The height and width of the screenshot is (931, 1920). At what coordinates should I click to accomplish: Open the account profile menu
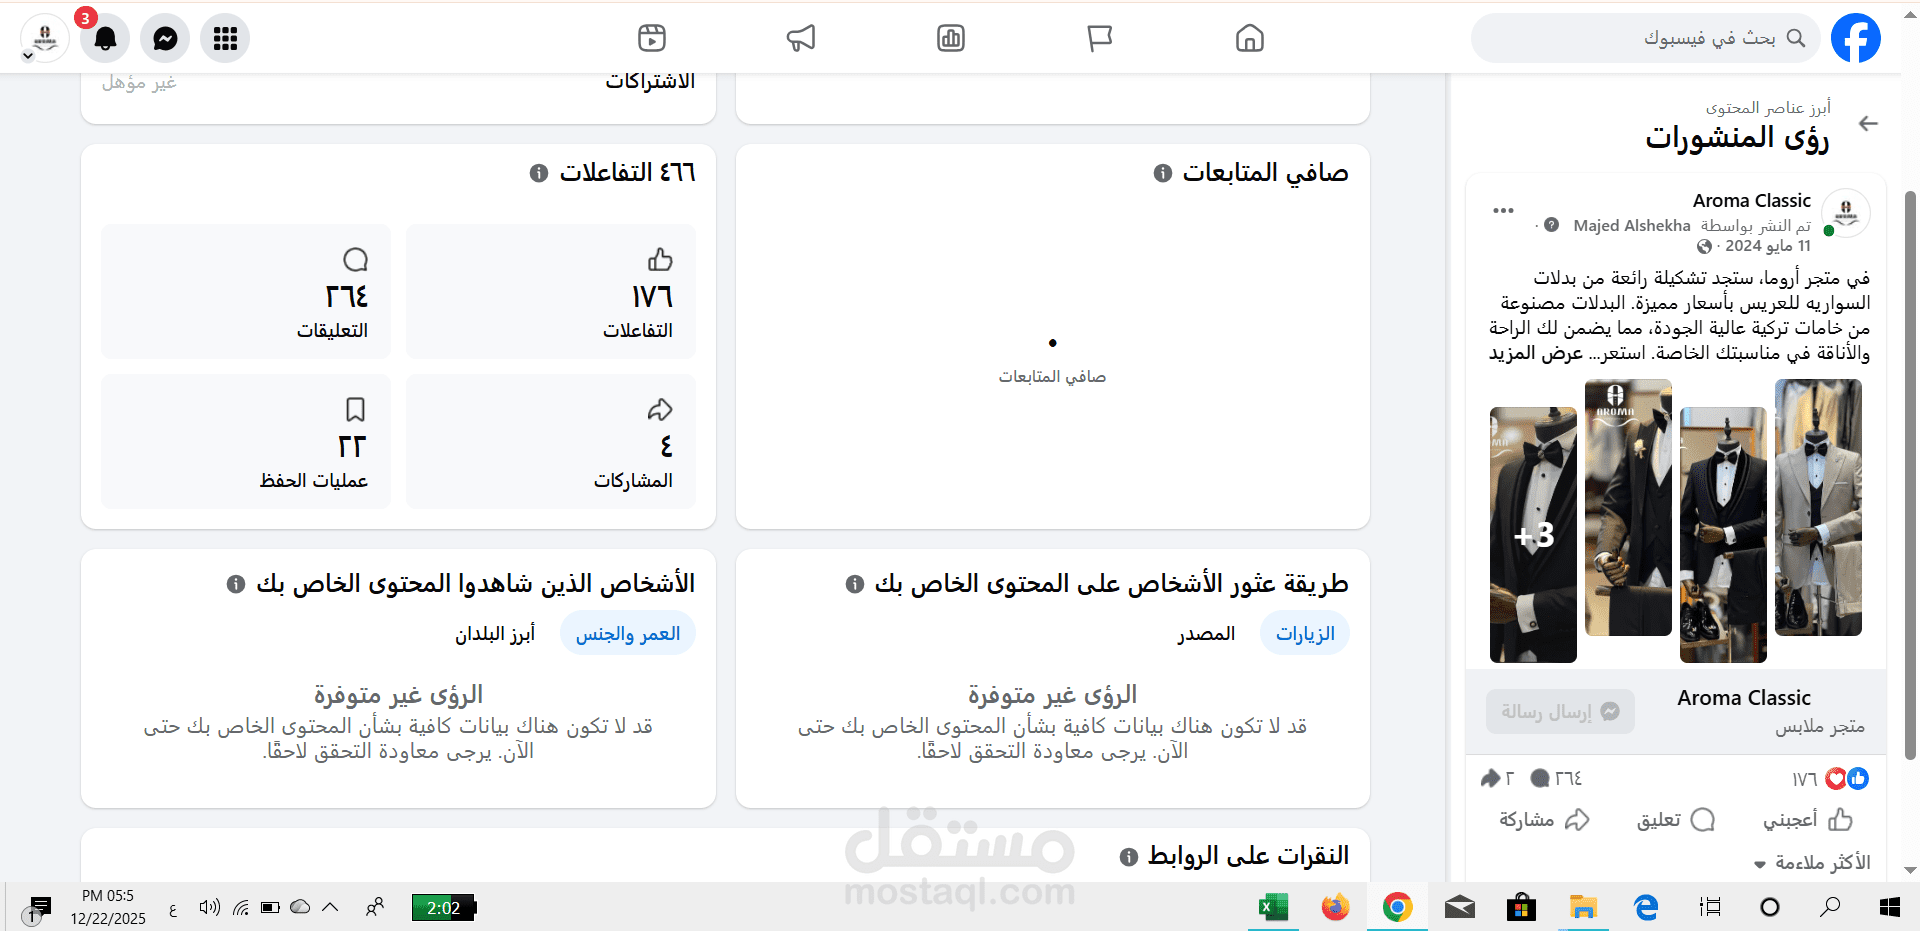(45, 38)
